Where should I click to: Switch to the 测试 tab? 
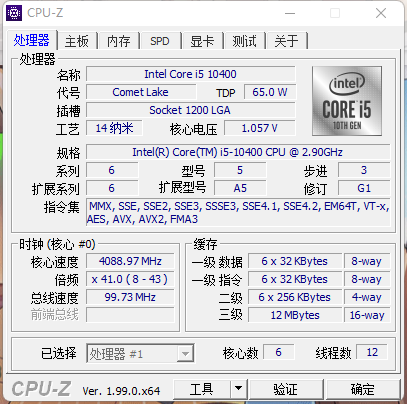244,41
